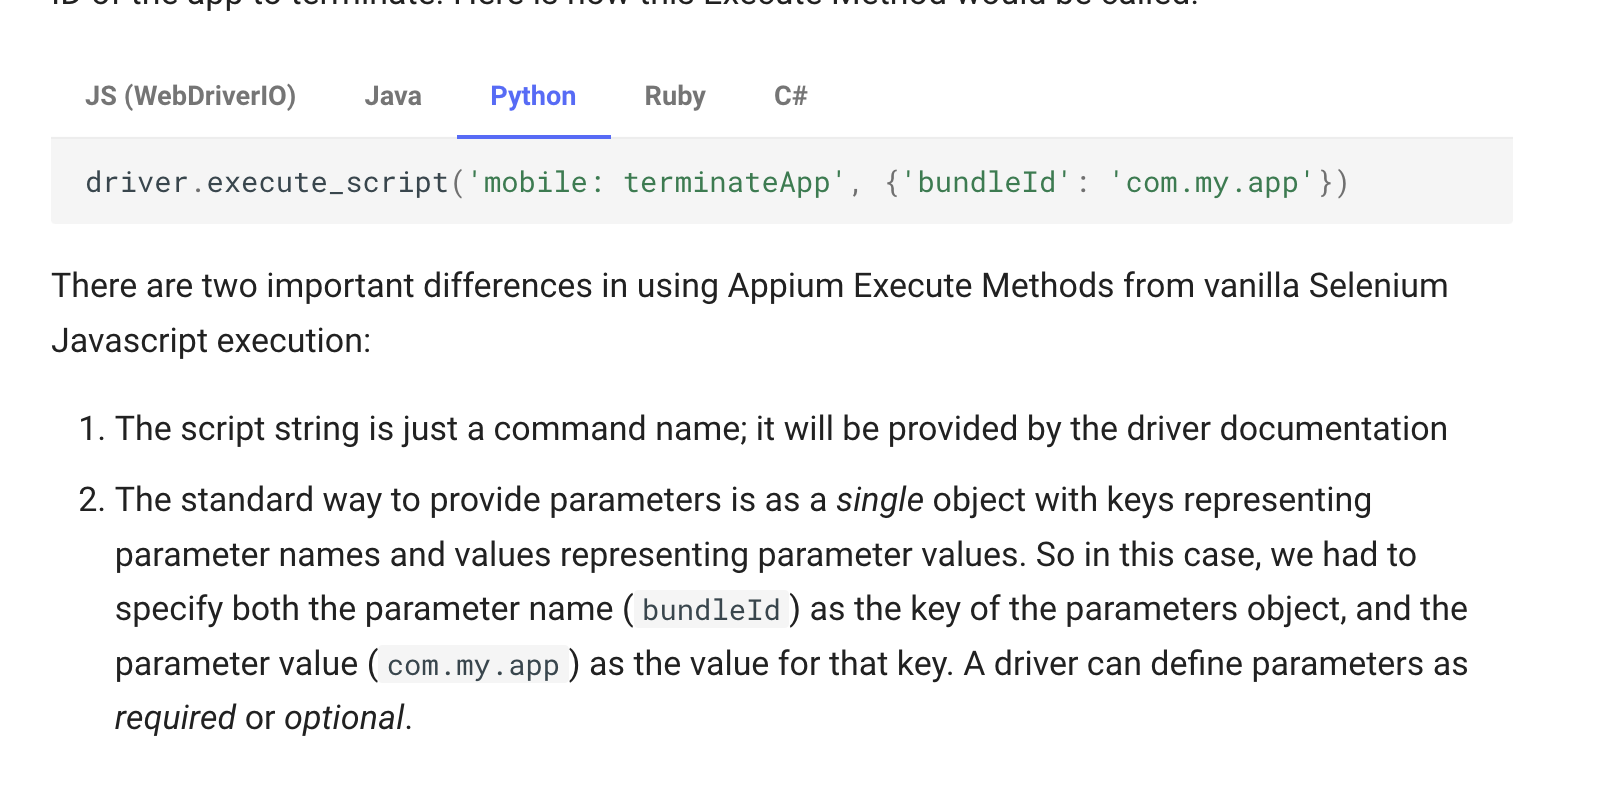
Task: Switch to the C# tab
Action: pos(790,96)
